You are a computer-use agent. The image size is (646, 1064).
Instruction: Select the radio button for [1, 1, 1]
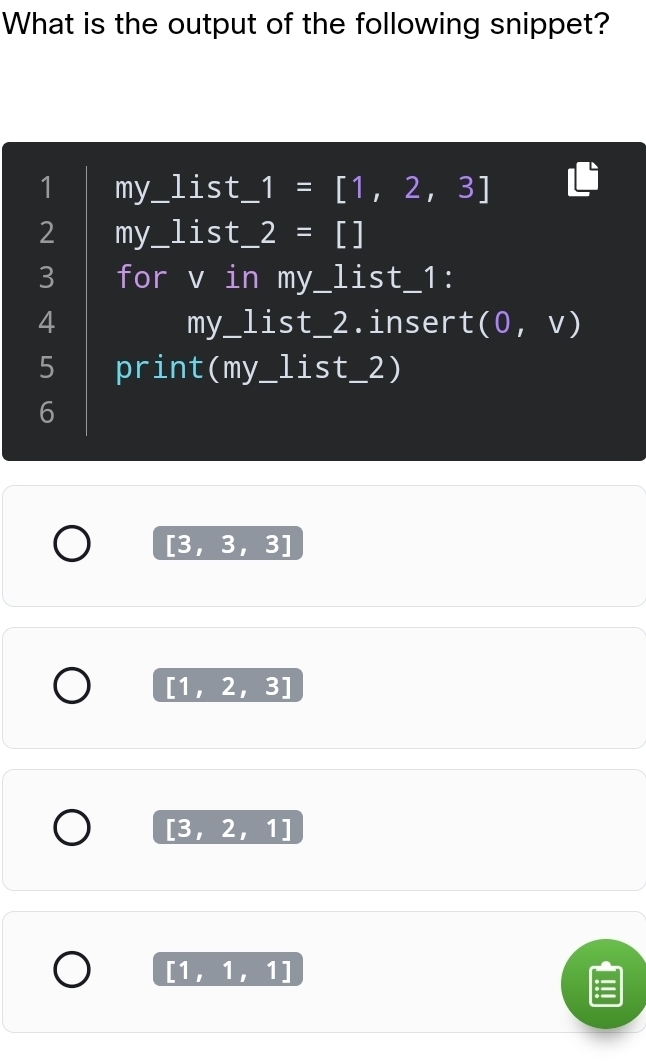coord(71,969)
